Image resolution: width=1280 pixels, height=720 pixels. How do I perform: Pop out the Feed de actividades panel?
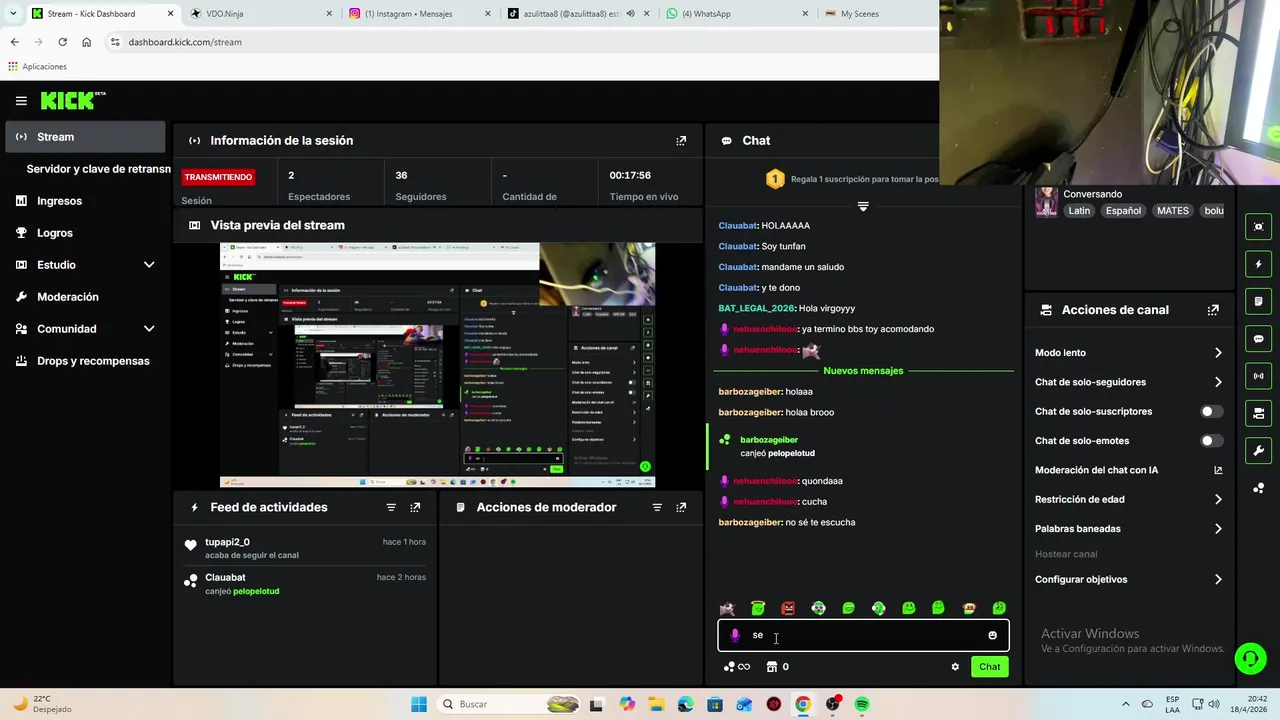[x=415, y=507]
